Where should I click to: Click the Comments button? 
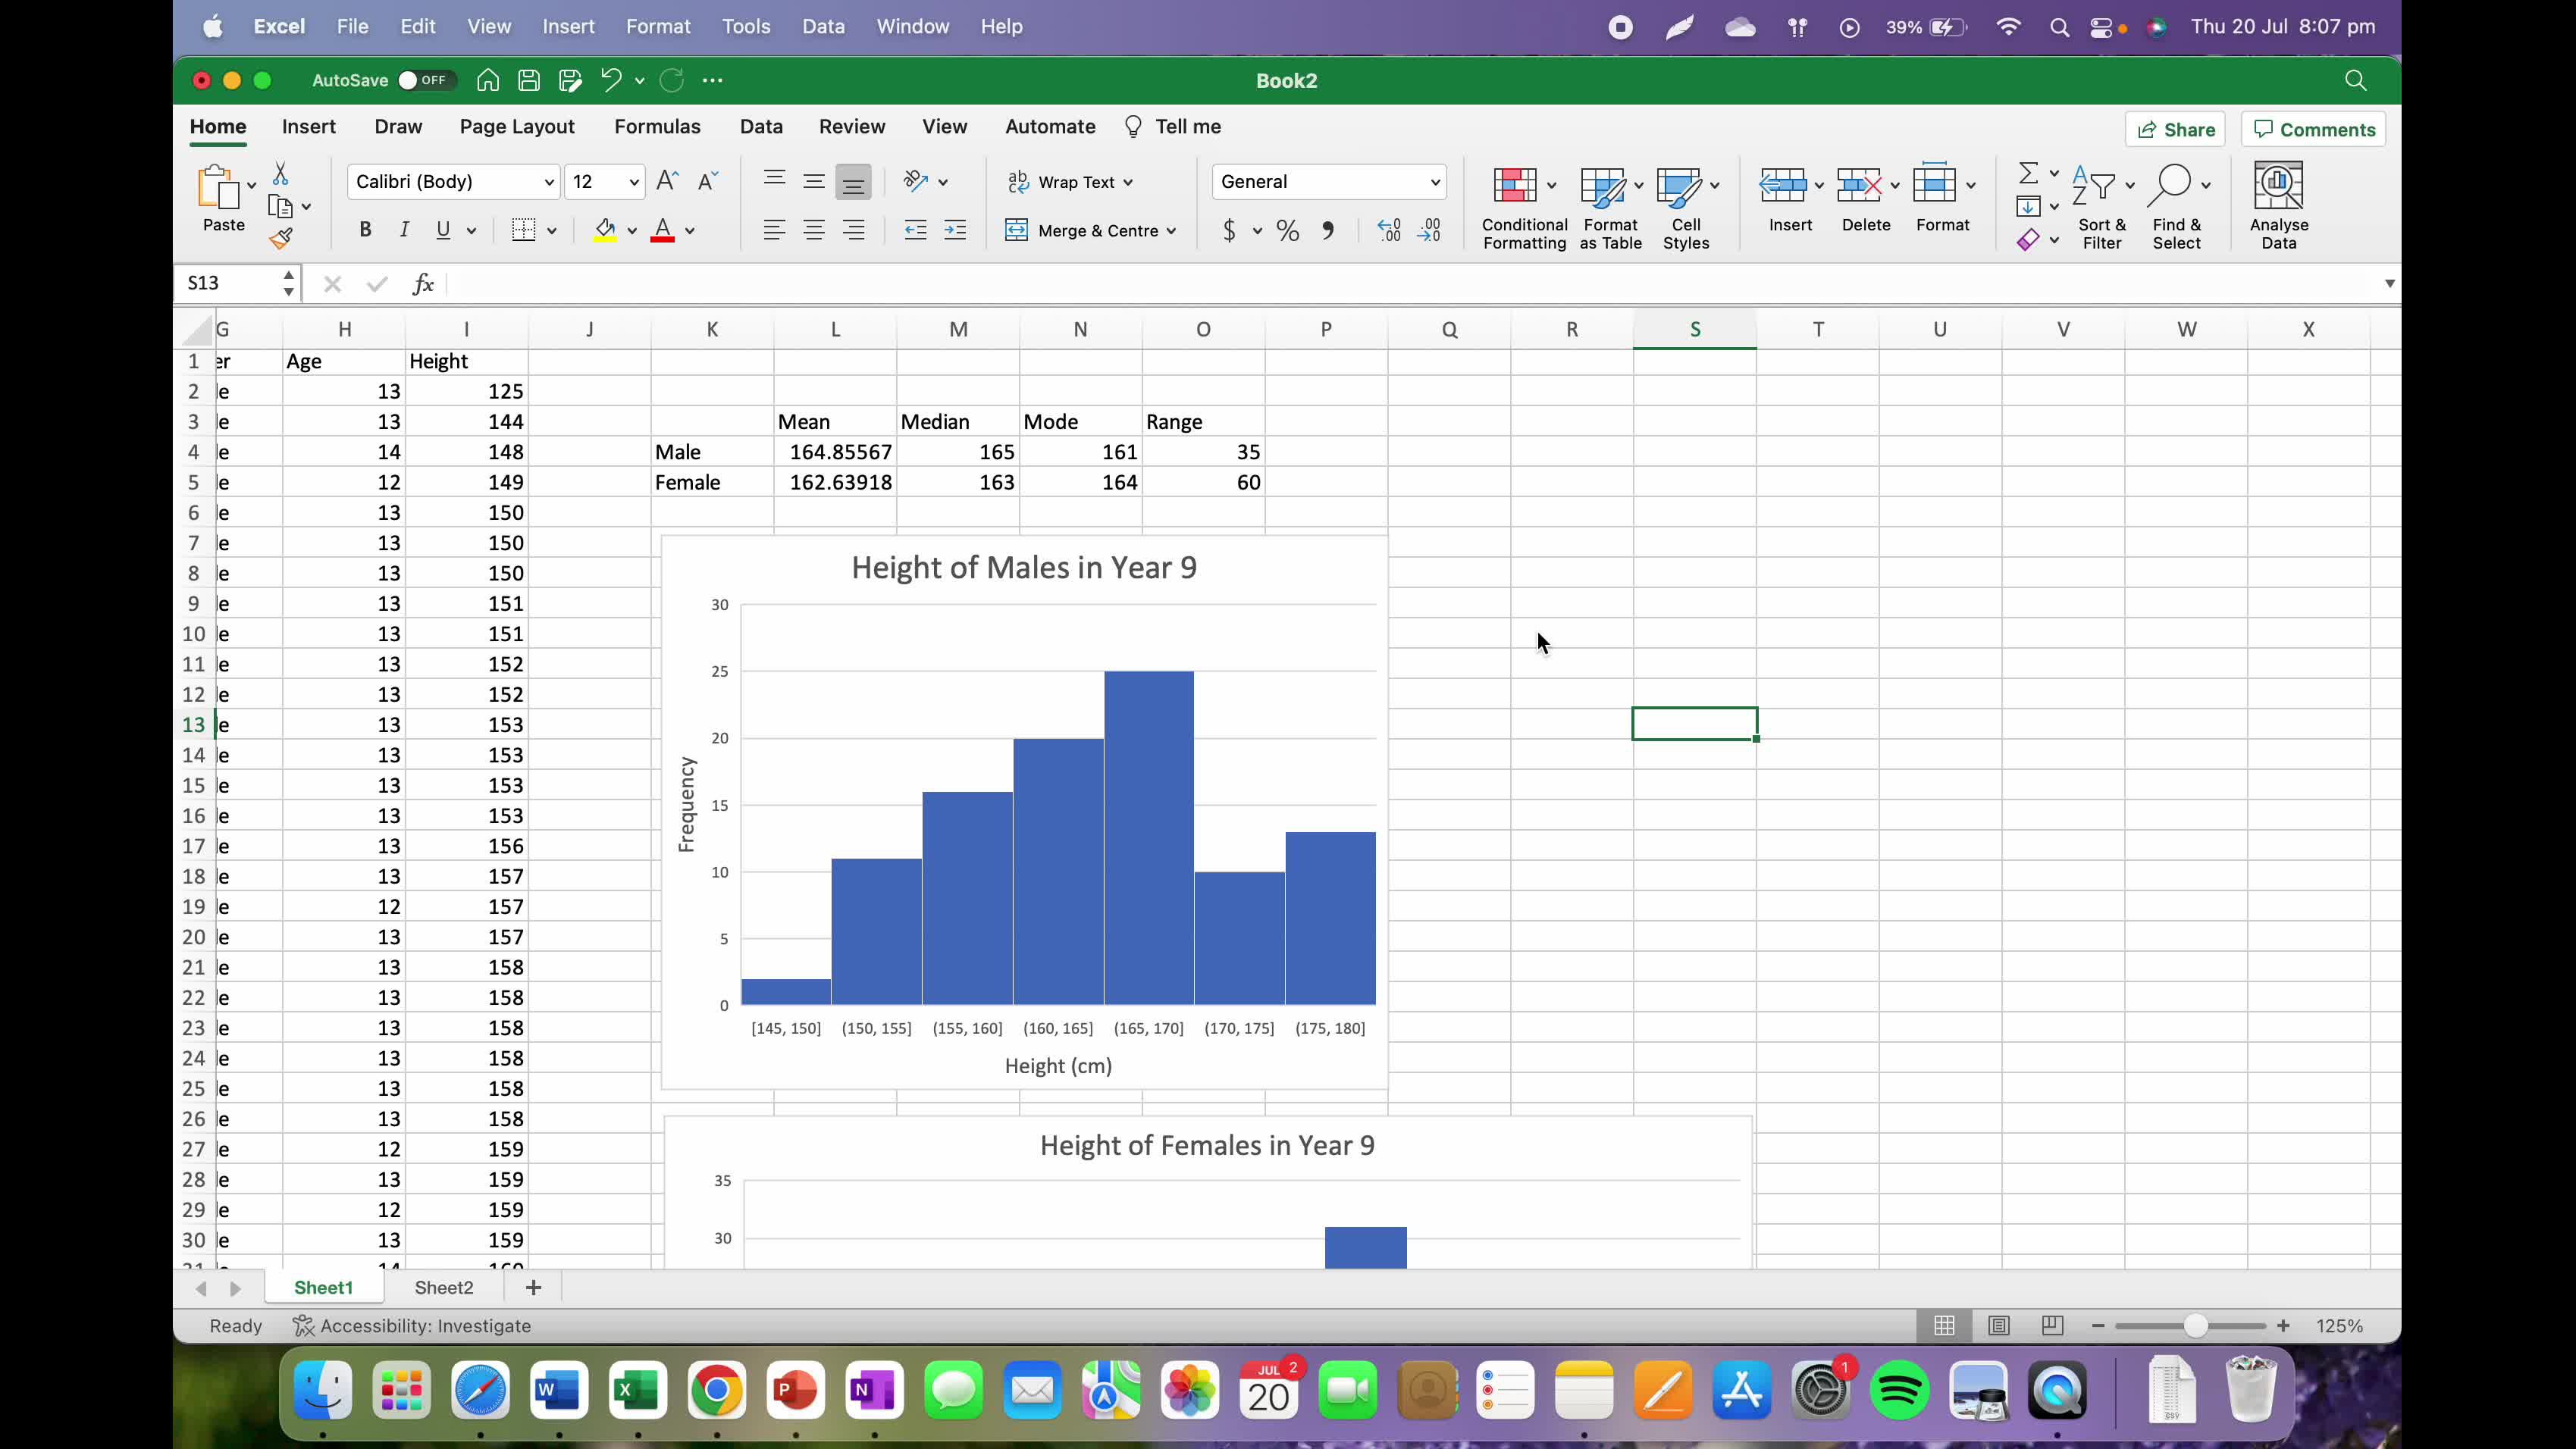point(2313,129)
